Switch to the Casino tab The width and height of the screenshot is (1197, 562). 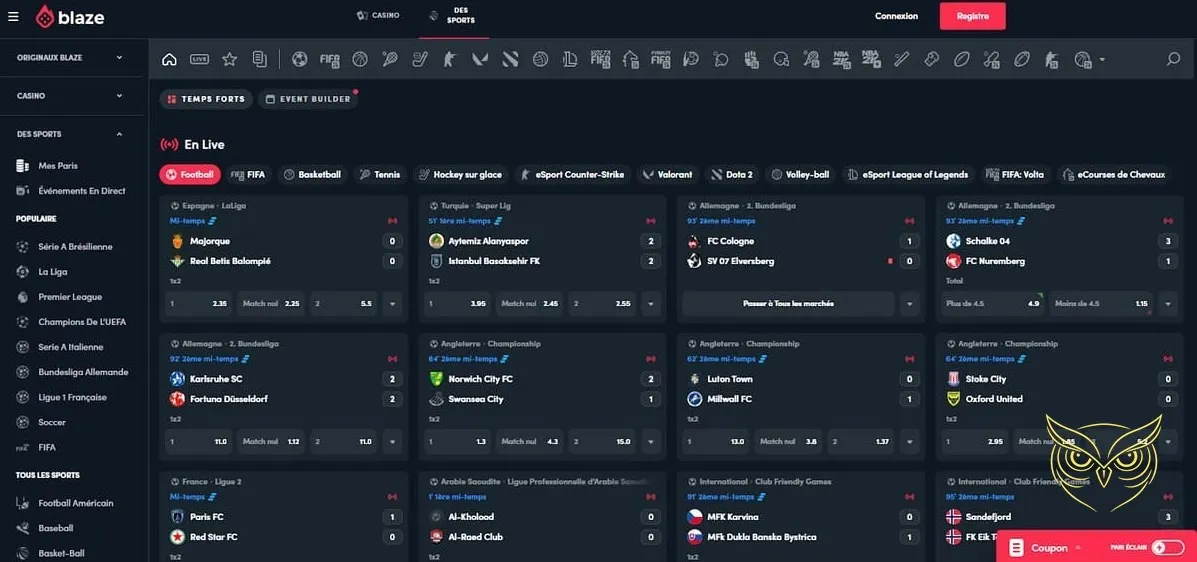coord(378,16)
